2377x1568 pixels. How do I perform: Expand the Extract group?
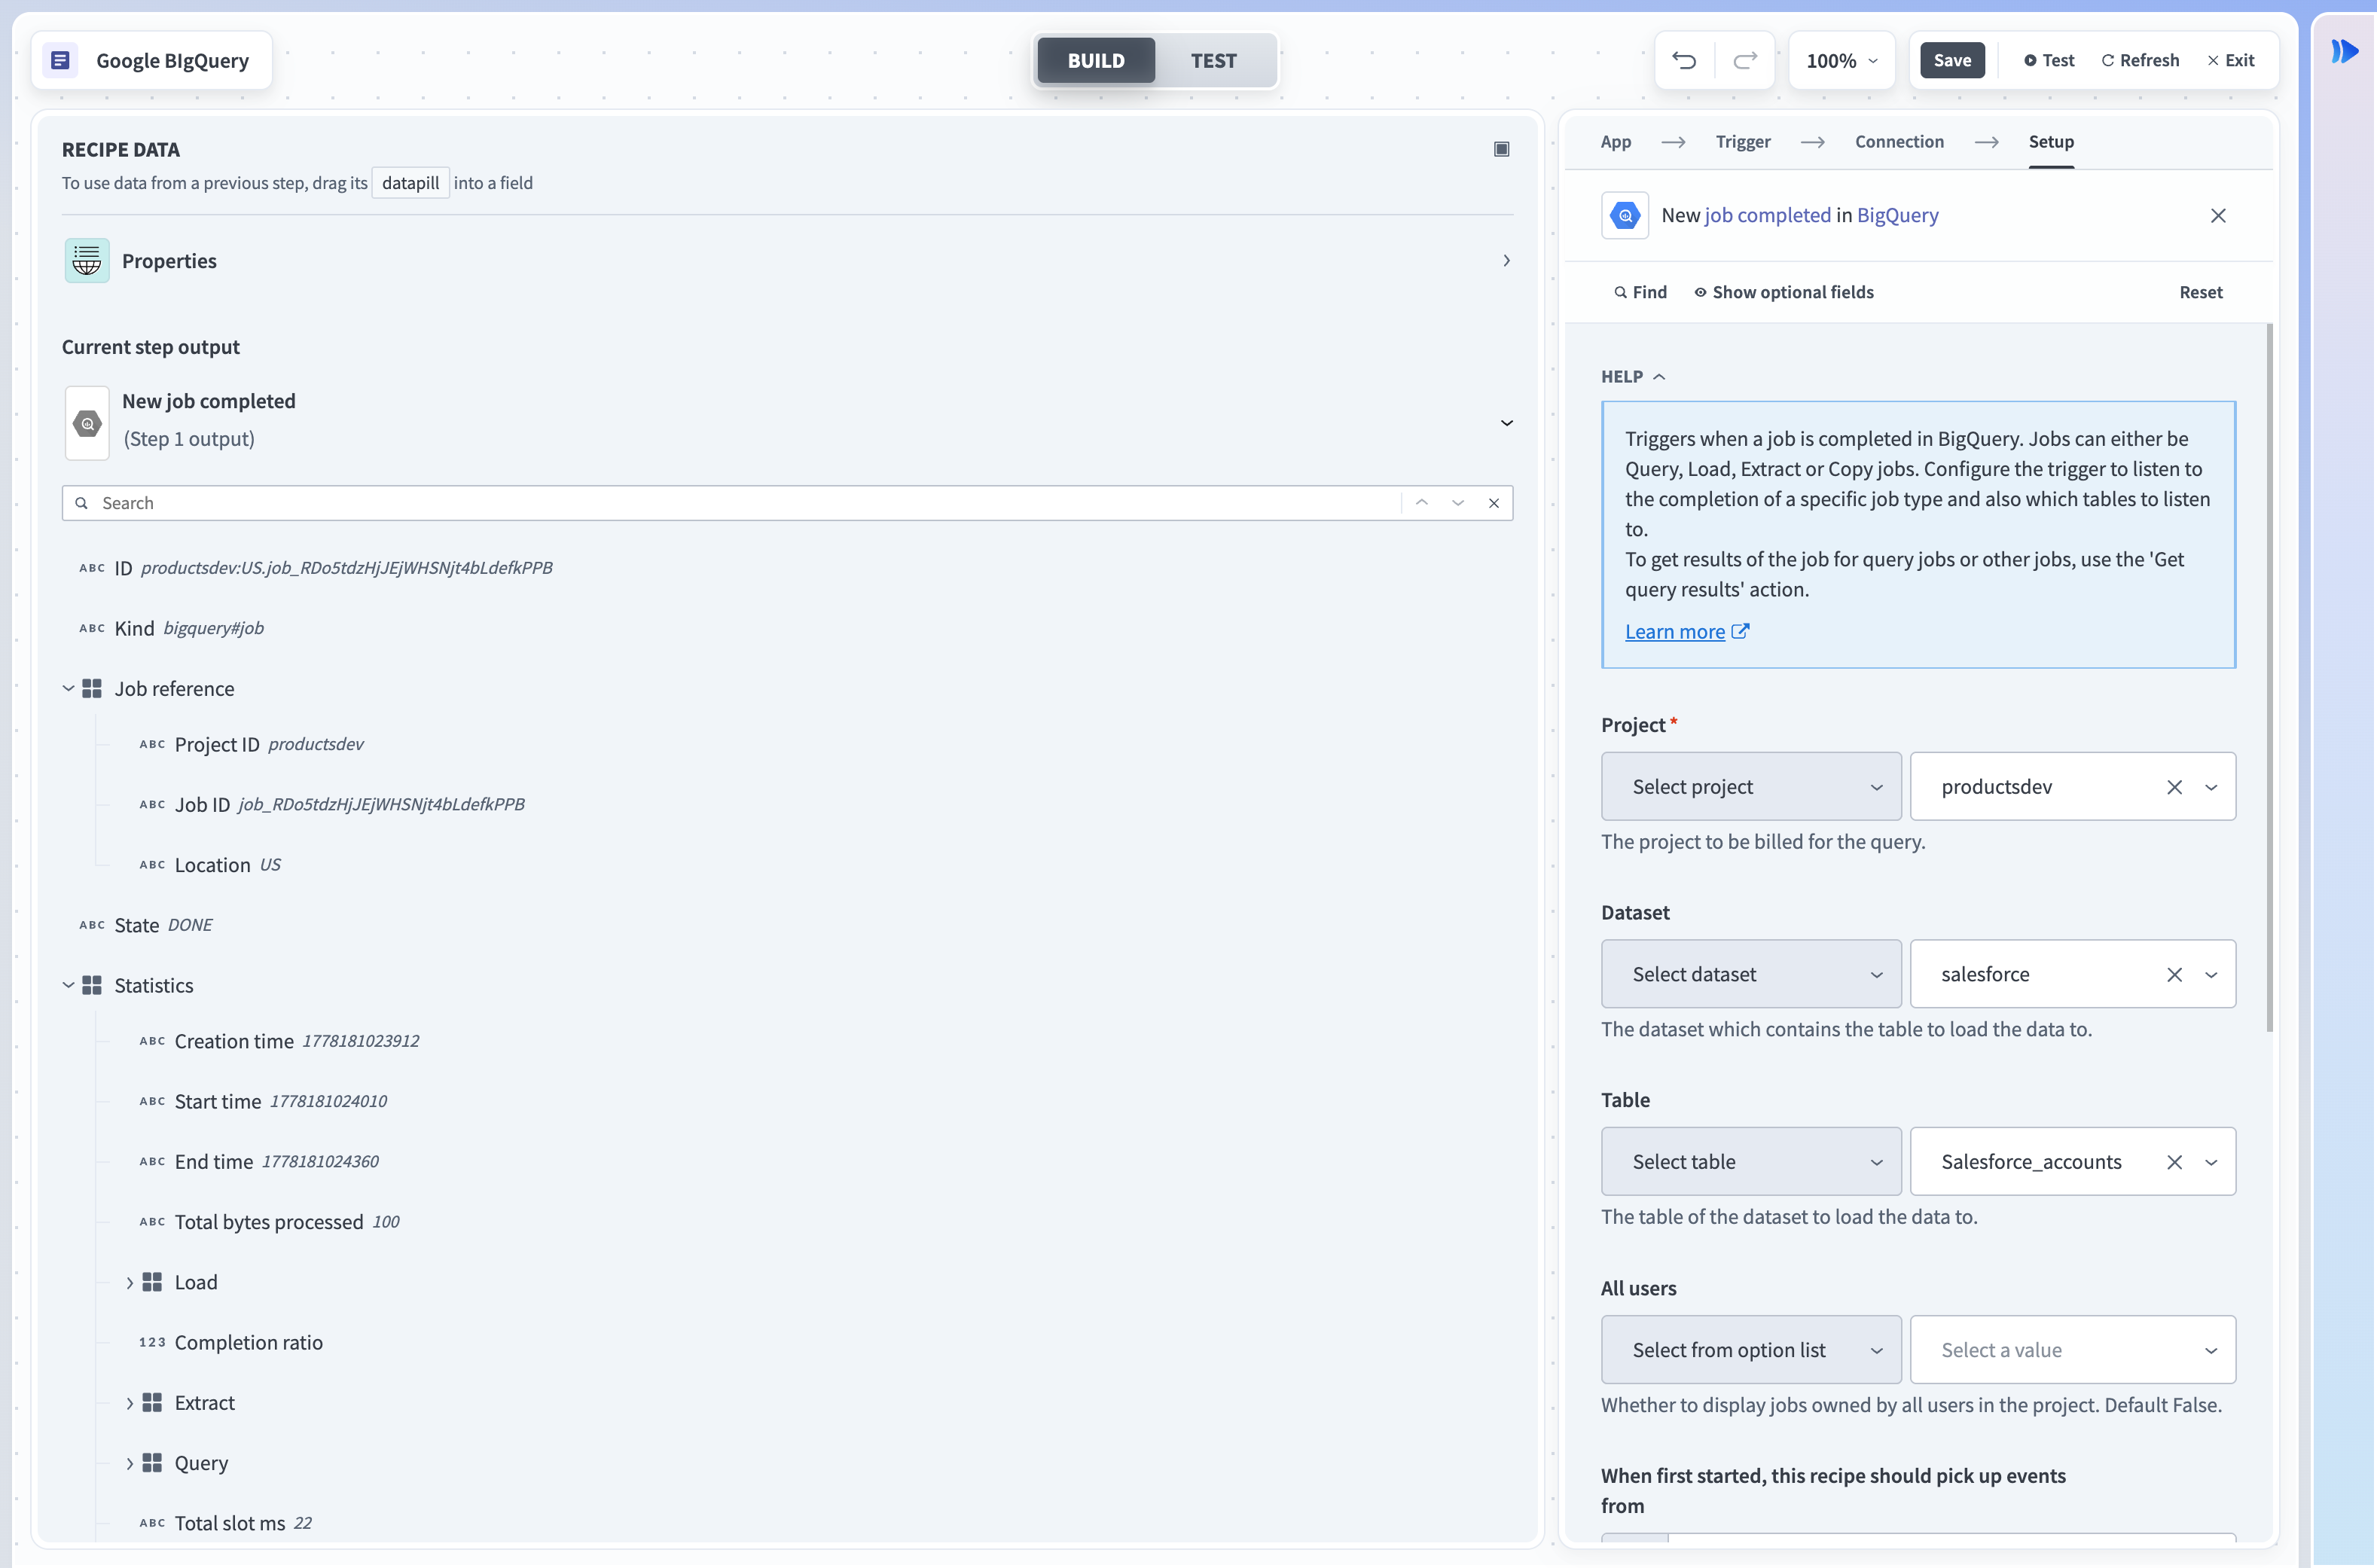(x=129, y=1403)
